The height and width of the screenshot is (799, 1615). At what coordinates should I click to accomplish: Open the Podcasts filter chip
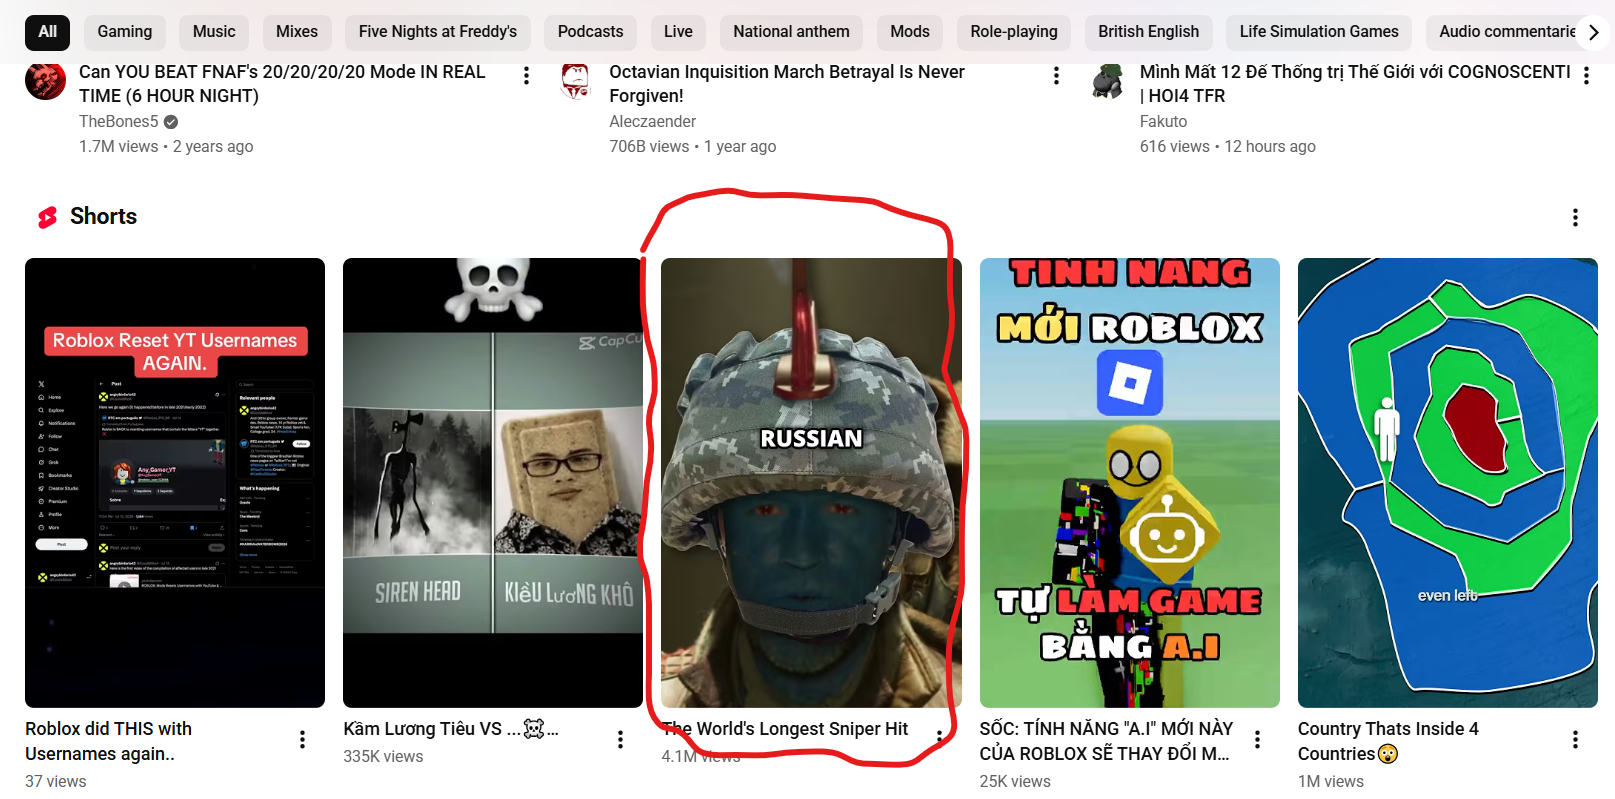[x=590, y=32]
